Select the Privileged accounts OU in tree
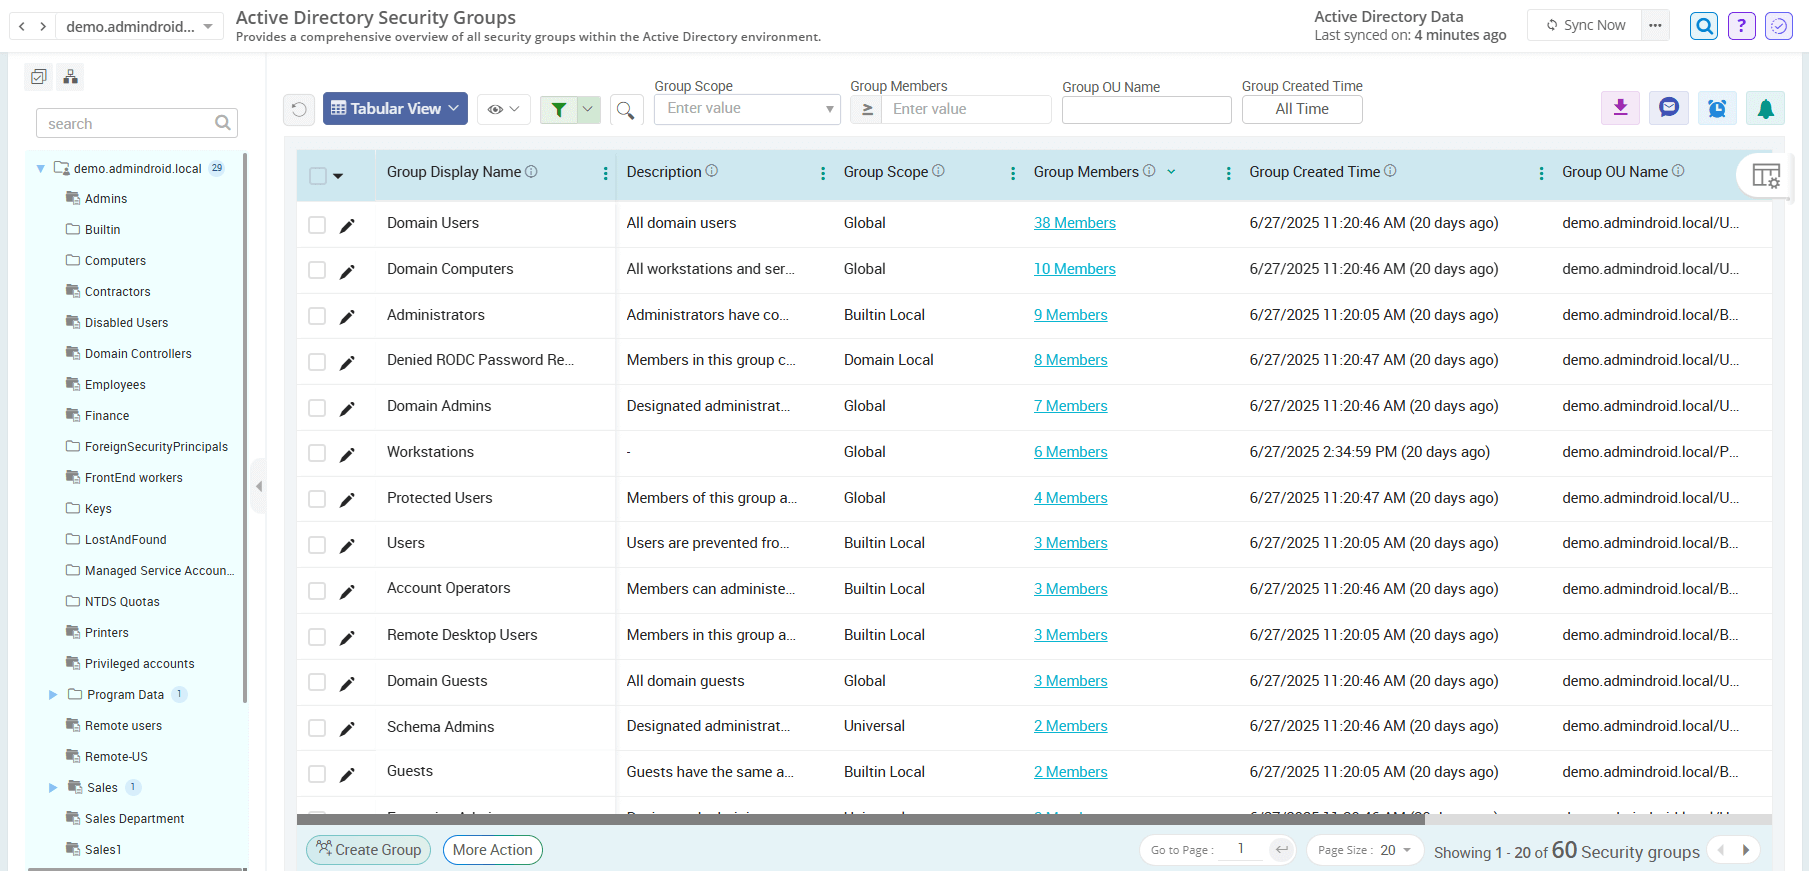This screenshot has height=871, width=1809. pyautogui.click(x=139, y=664)
